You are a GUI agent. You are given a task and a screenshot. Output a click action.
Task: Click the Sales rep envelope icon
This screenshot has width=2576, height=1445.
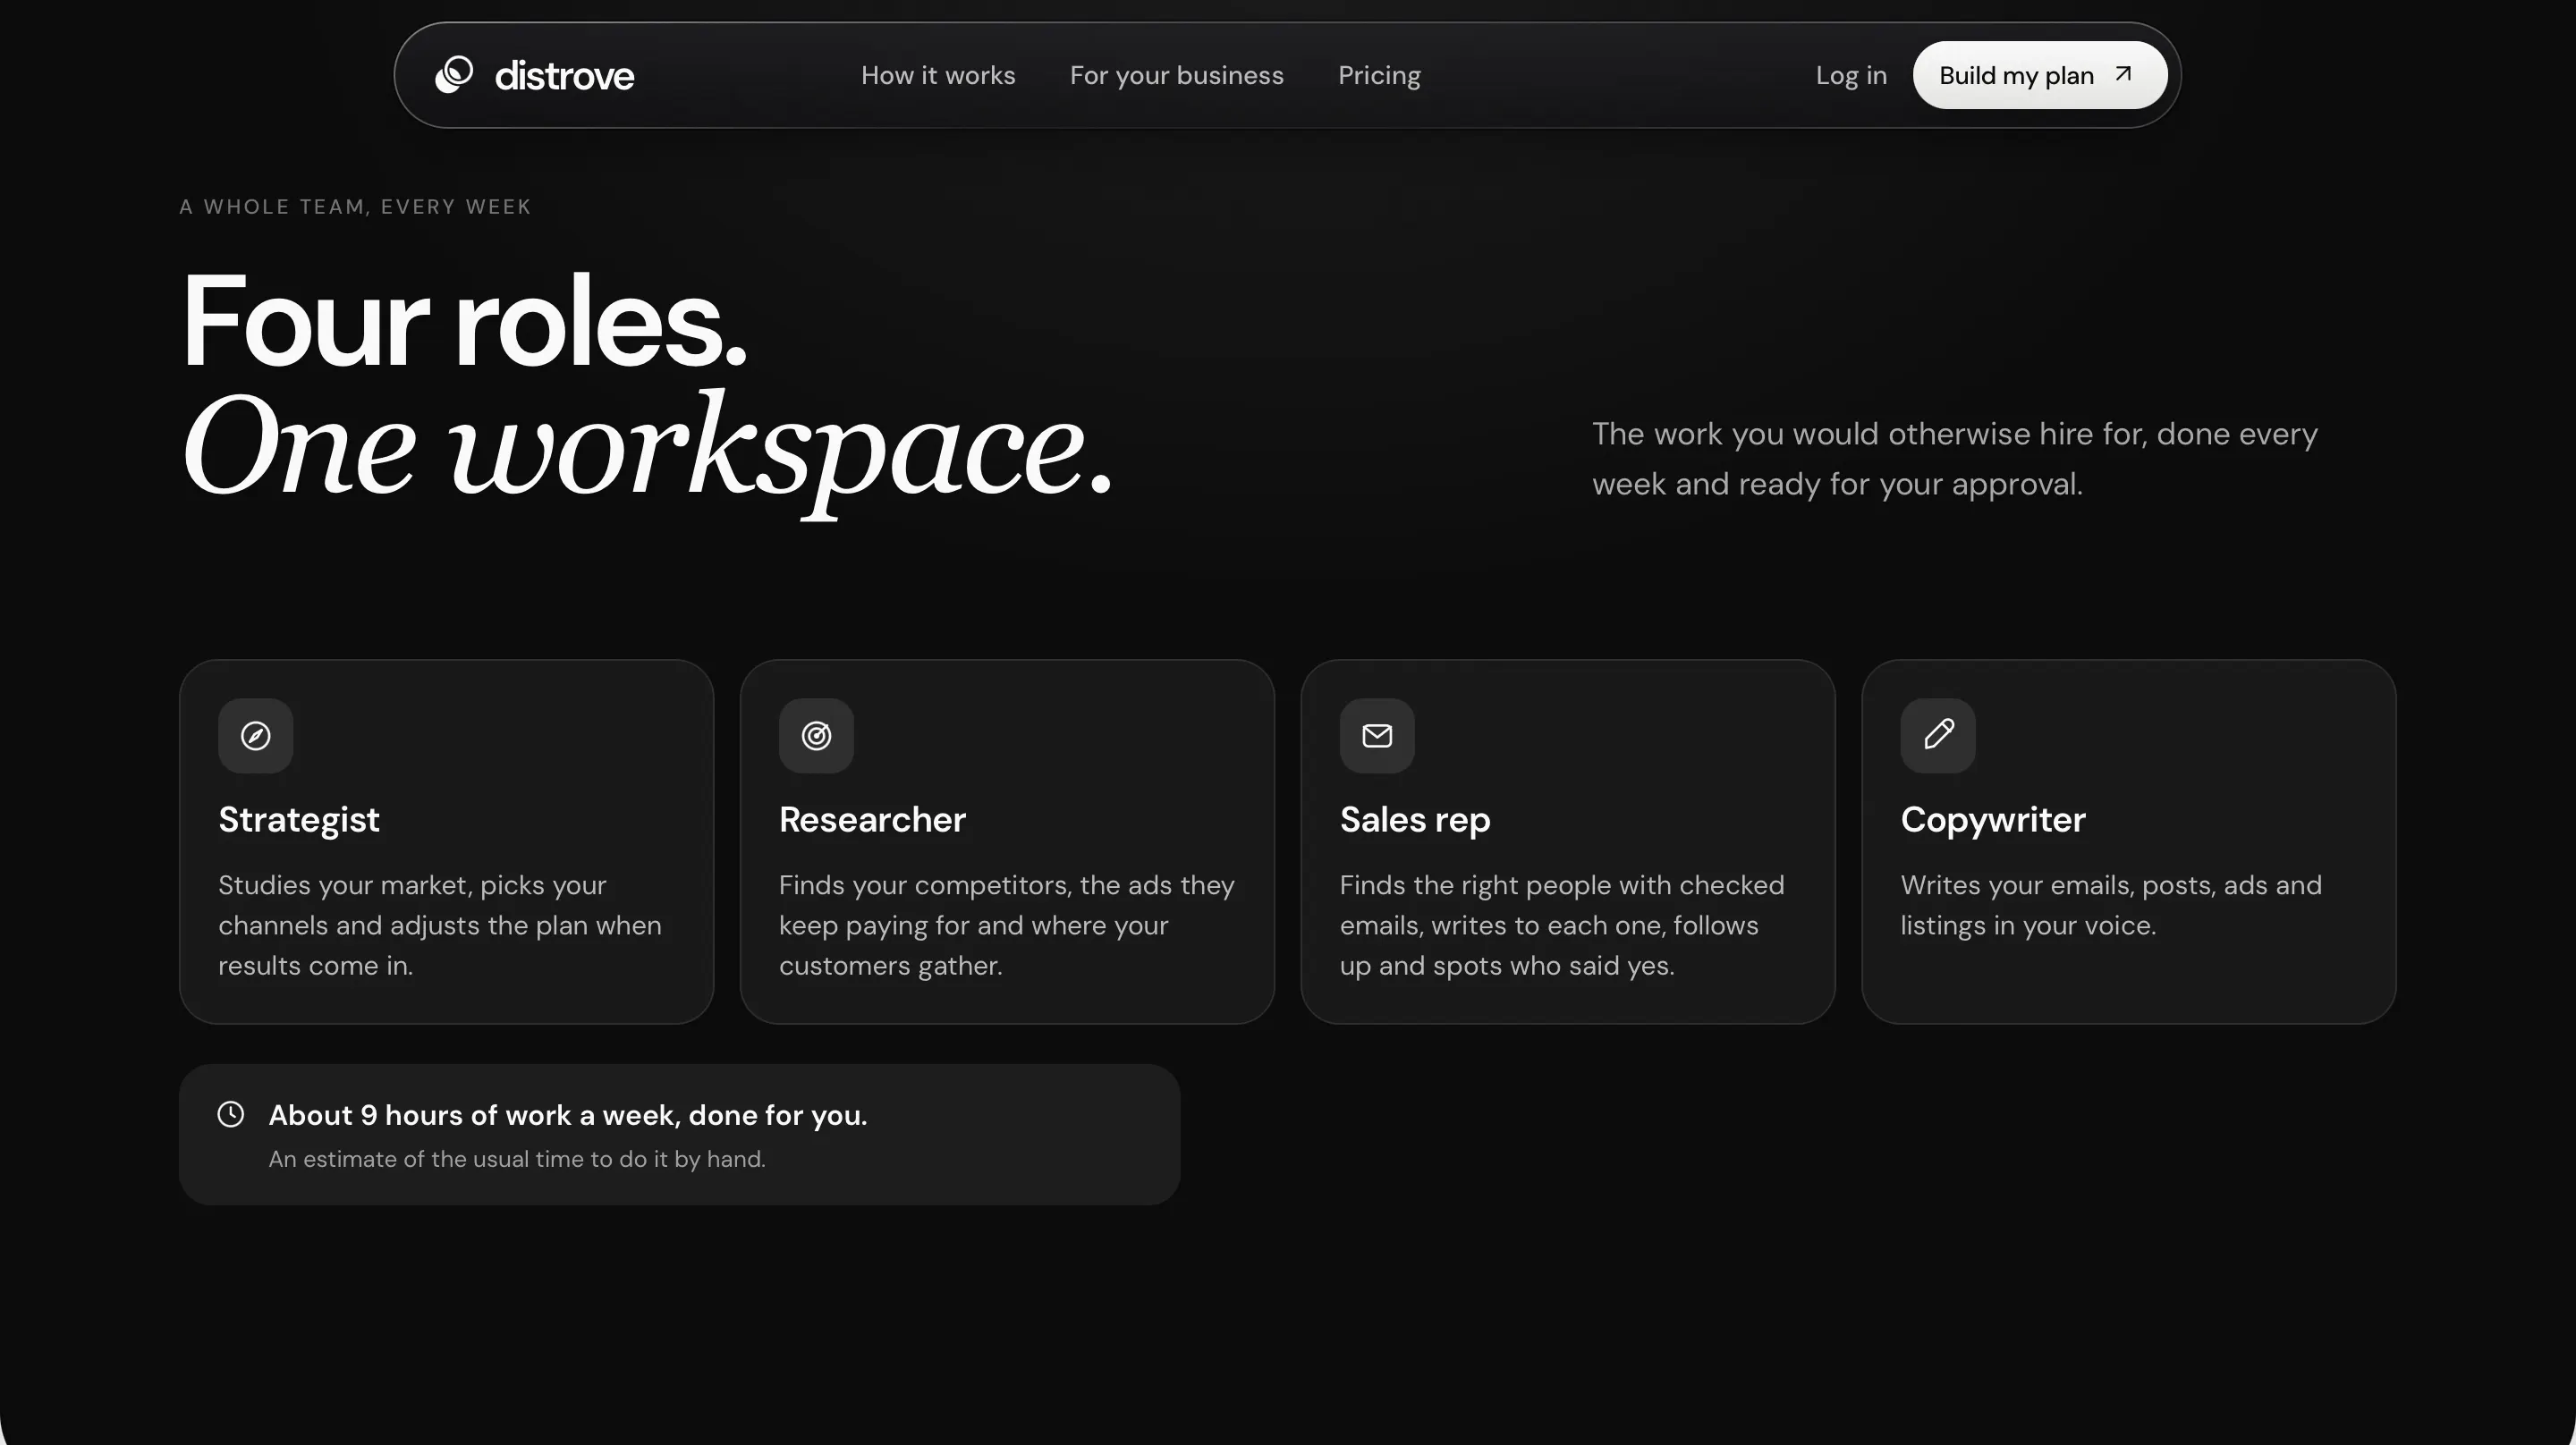tap(1377, 736)
